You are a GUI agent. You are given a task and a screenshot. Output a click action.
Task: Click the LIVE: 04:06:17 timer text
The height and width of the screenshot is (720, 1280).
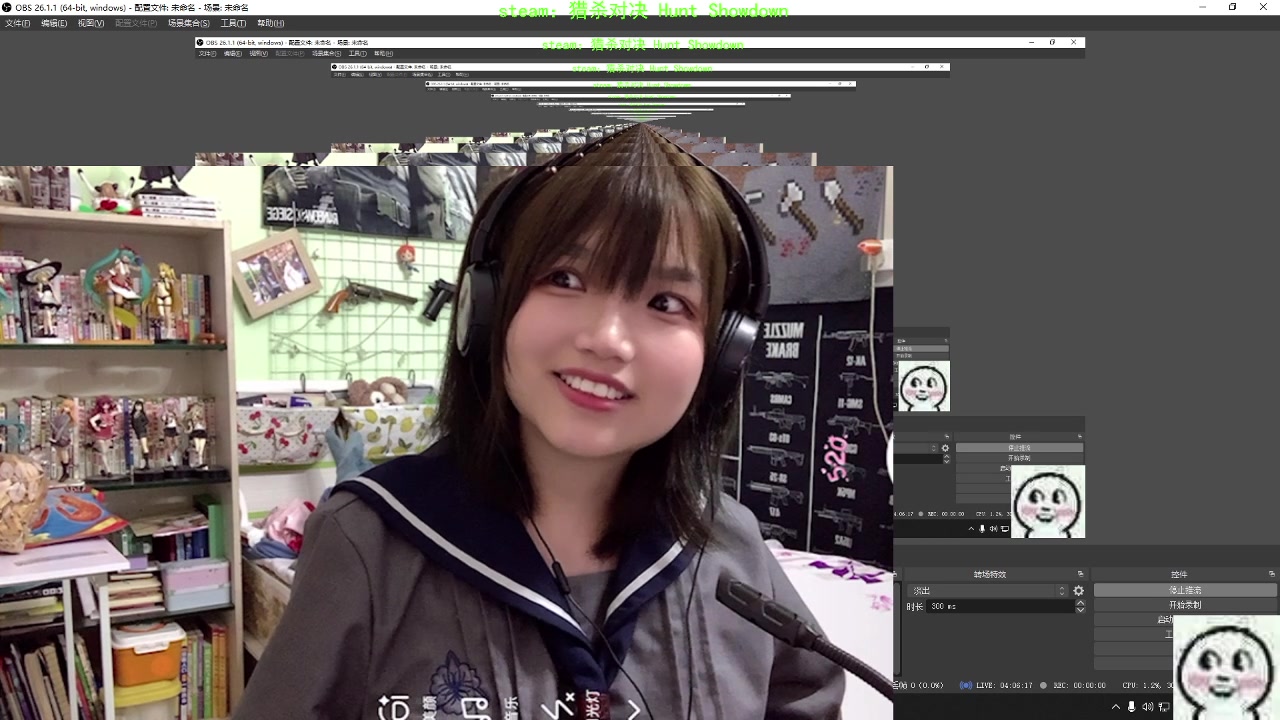coord(1006,686)
